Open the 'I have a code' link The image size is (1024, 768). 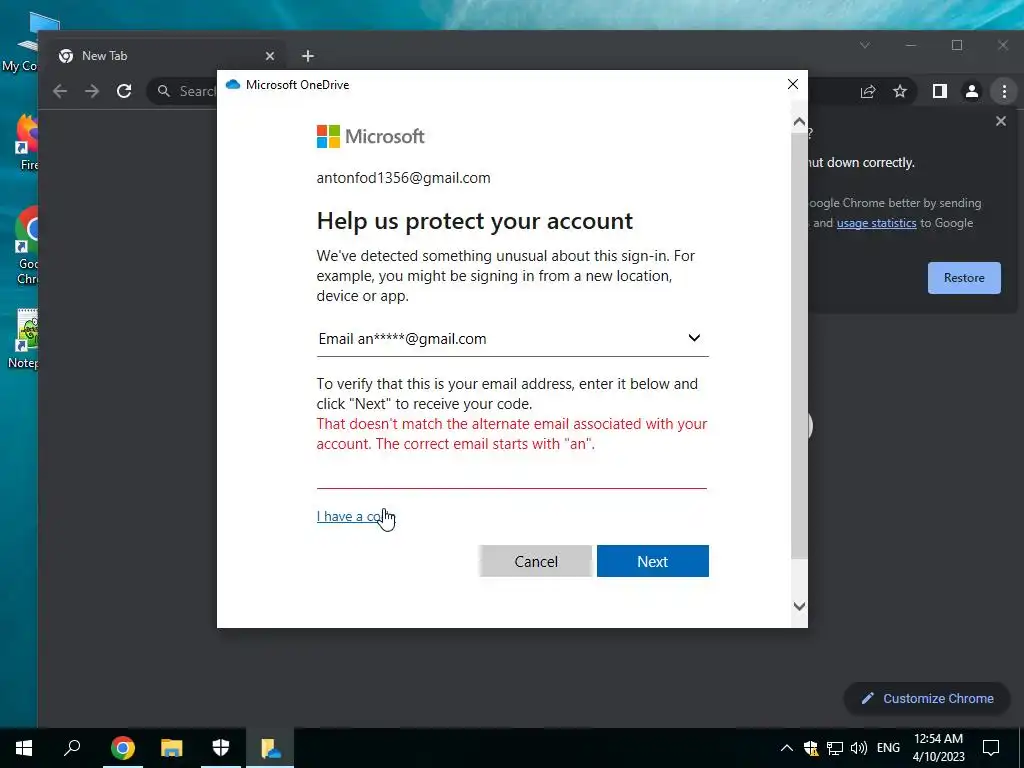pos(353,516)
